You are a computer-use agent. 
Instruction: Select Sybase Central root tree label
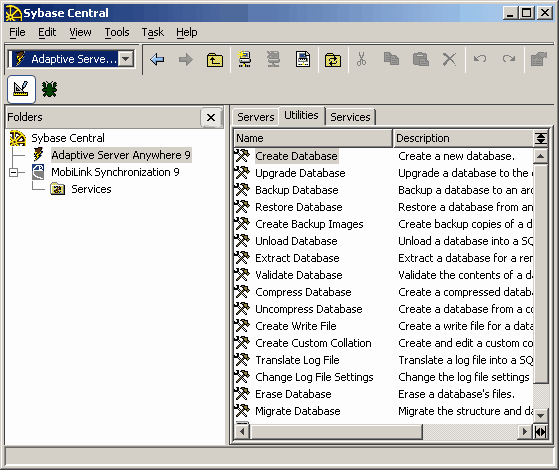point(68,138)
